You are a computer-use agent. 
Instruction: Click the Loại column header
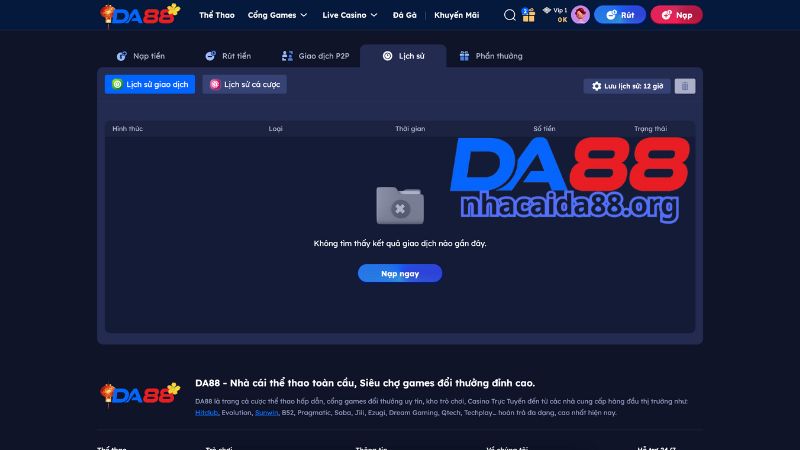(276, 129)
